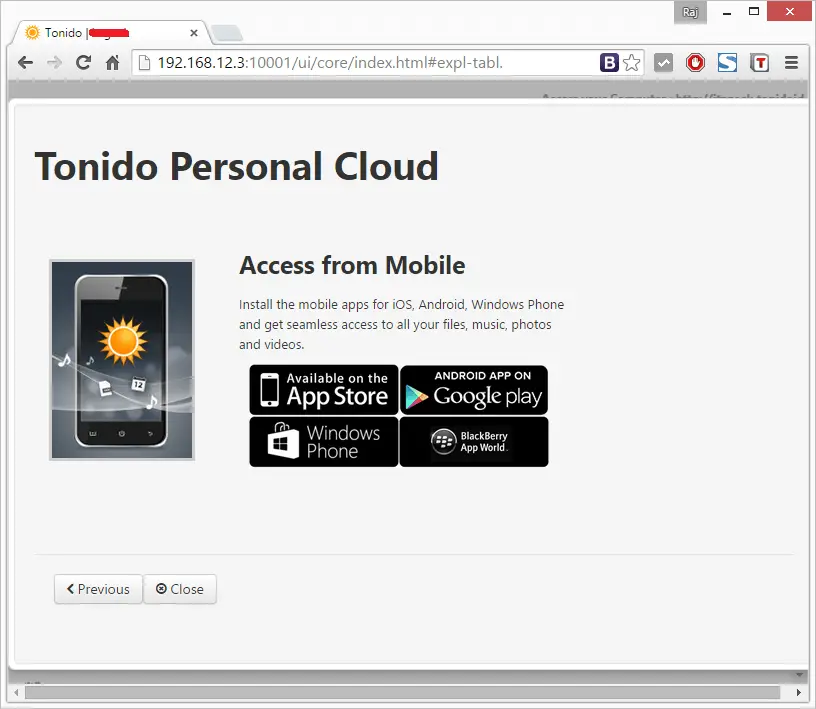Open the App Store download badge
The image size is (816, 709).
pos(324,390)
